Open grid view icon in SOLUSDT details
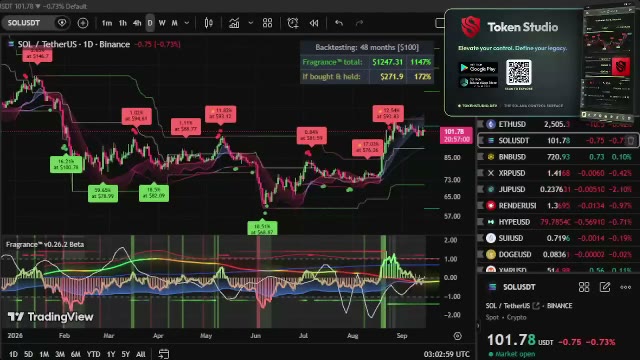Image resolution: width=640 pixels, height=360 pixels. coord(584,287)
